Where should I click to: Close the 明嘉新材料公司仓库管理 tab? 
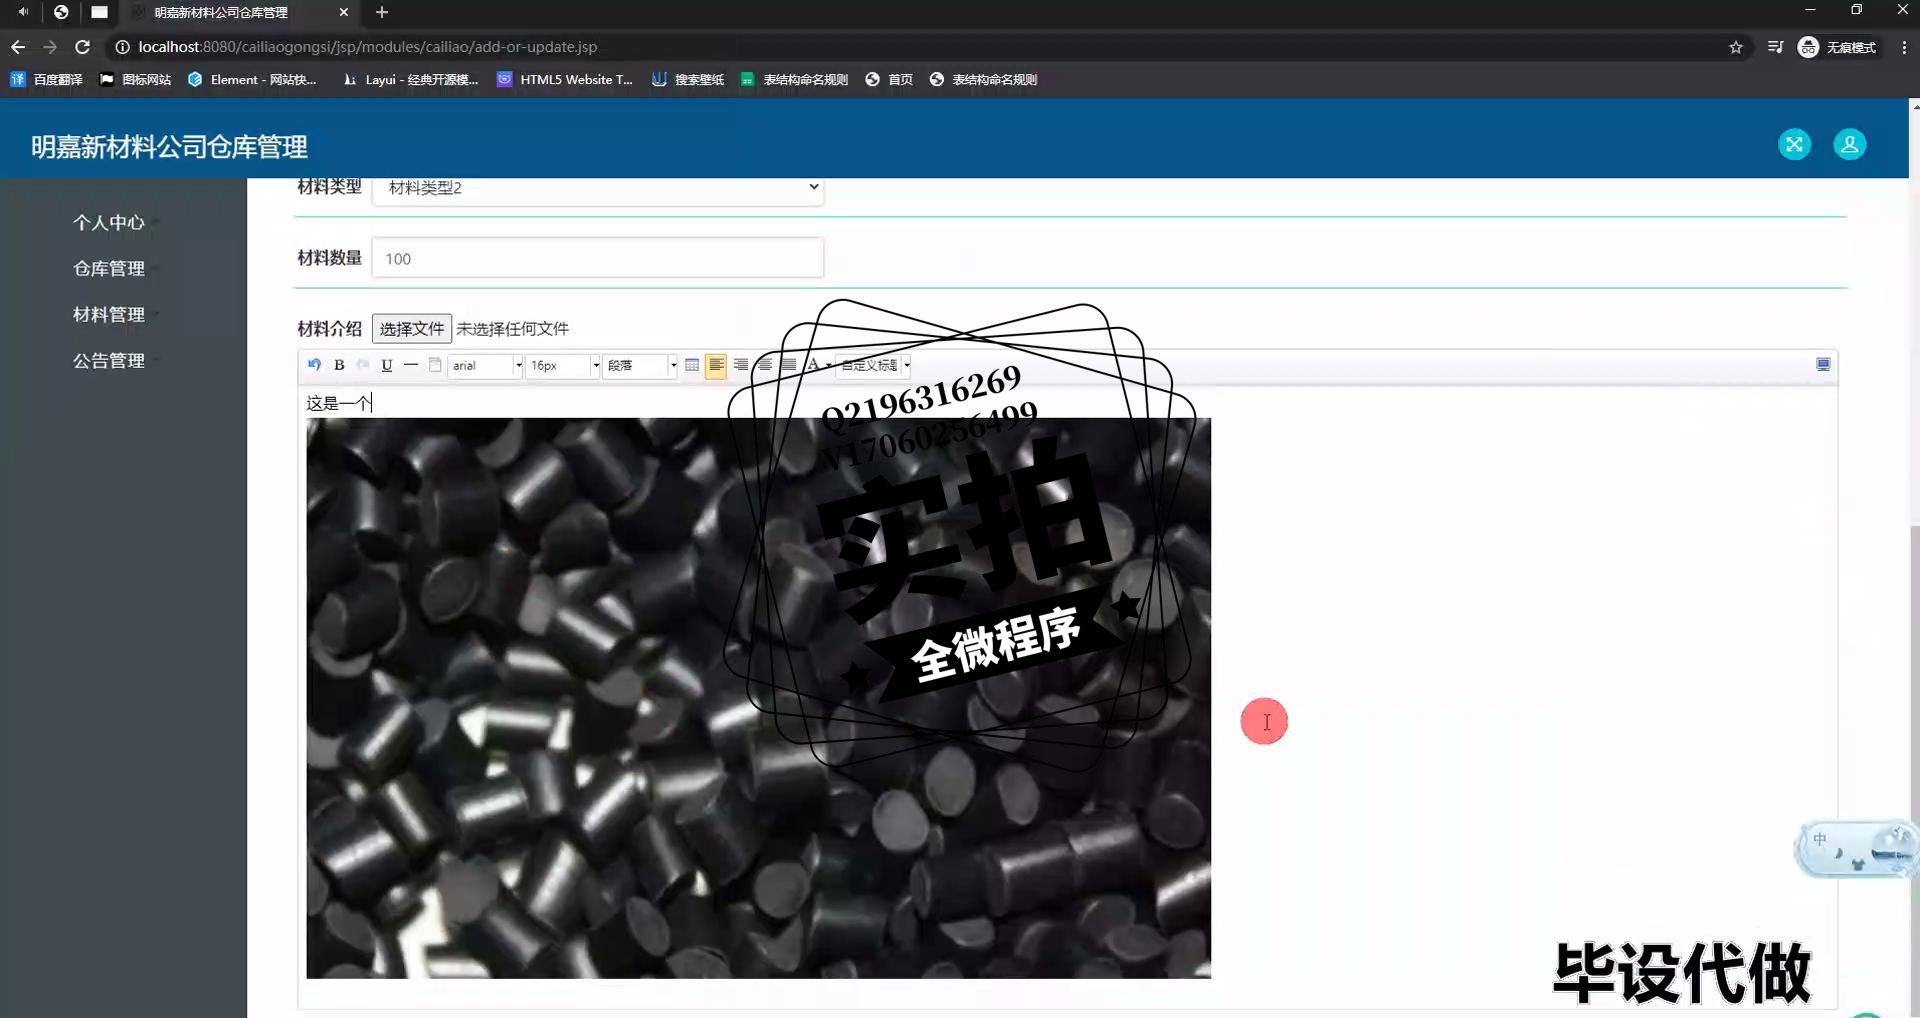click(x=344, y=13)
